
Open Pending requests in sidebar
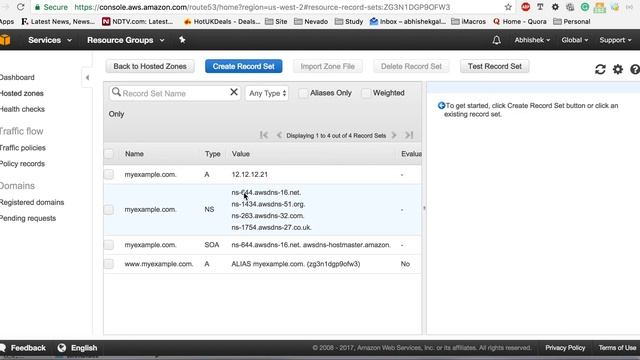(x=28, y=218)
